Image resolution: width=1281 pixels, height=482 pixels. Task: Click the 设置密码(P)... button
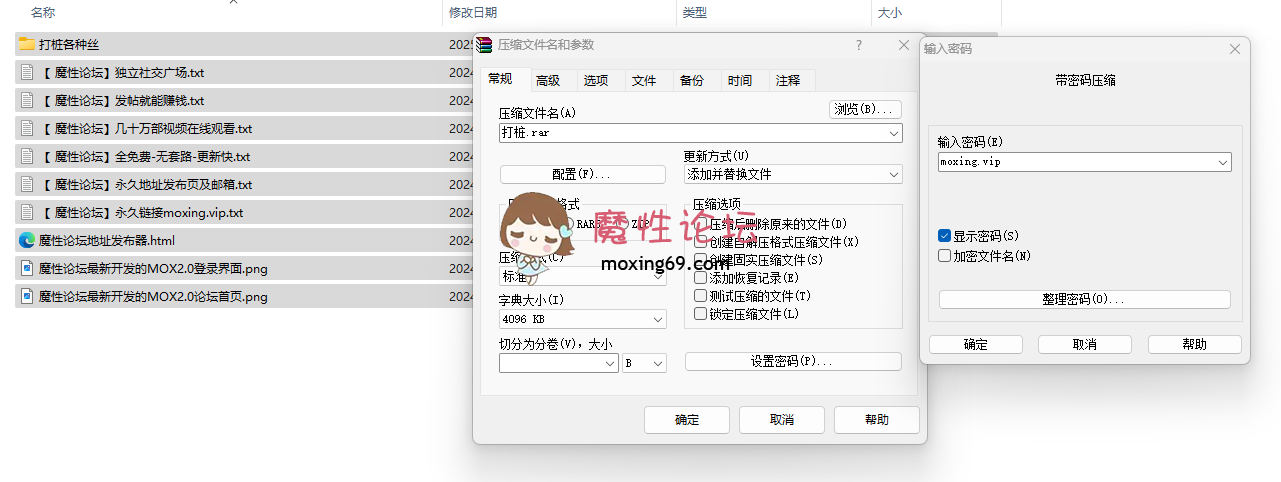click(x=793, y=361)
